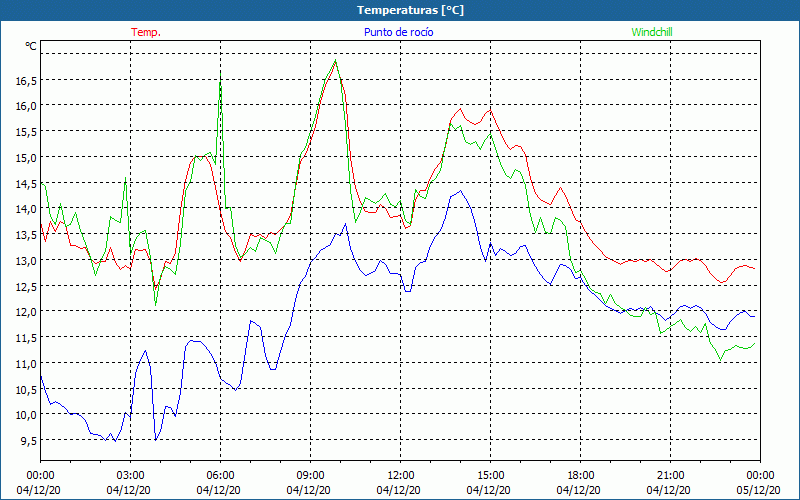800x500 pixels.
Task: Click the 11,5 y-axis value
Action: click(x=25, y=338)
